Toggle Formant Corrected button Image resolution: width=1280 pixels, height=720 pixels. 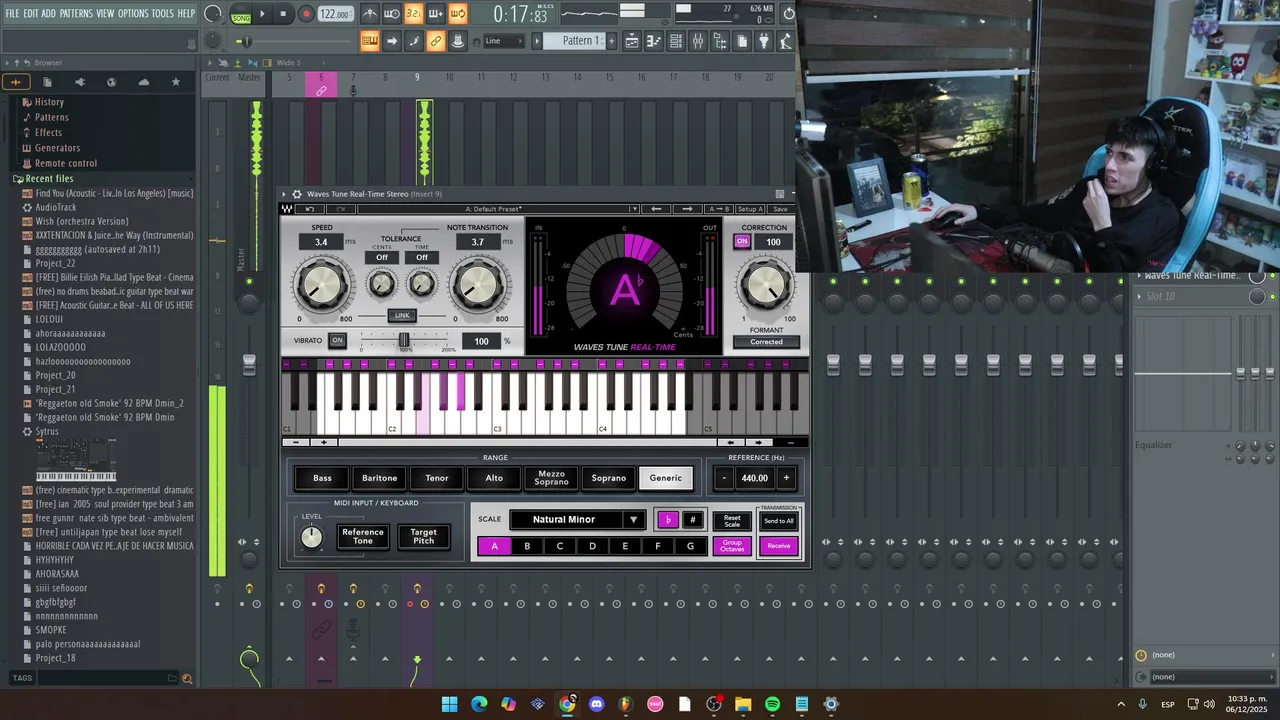766,342
